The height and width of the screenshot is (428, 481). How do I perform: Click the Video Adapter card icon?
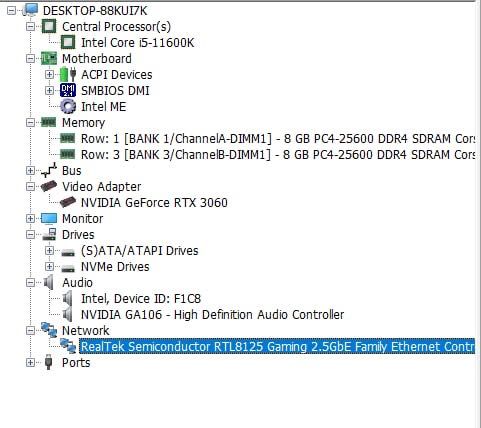tap(49, 186)
